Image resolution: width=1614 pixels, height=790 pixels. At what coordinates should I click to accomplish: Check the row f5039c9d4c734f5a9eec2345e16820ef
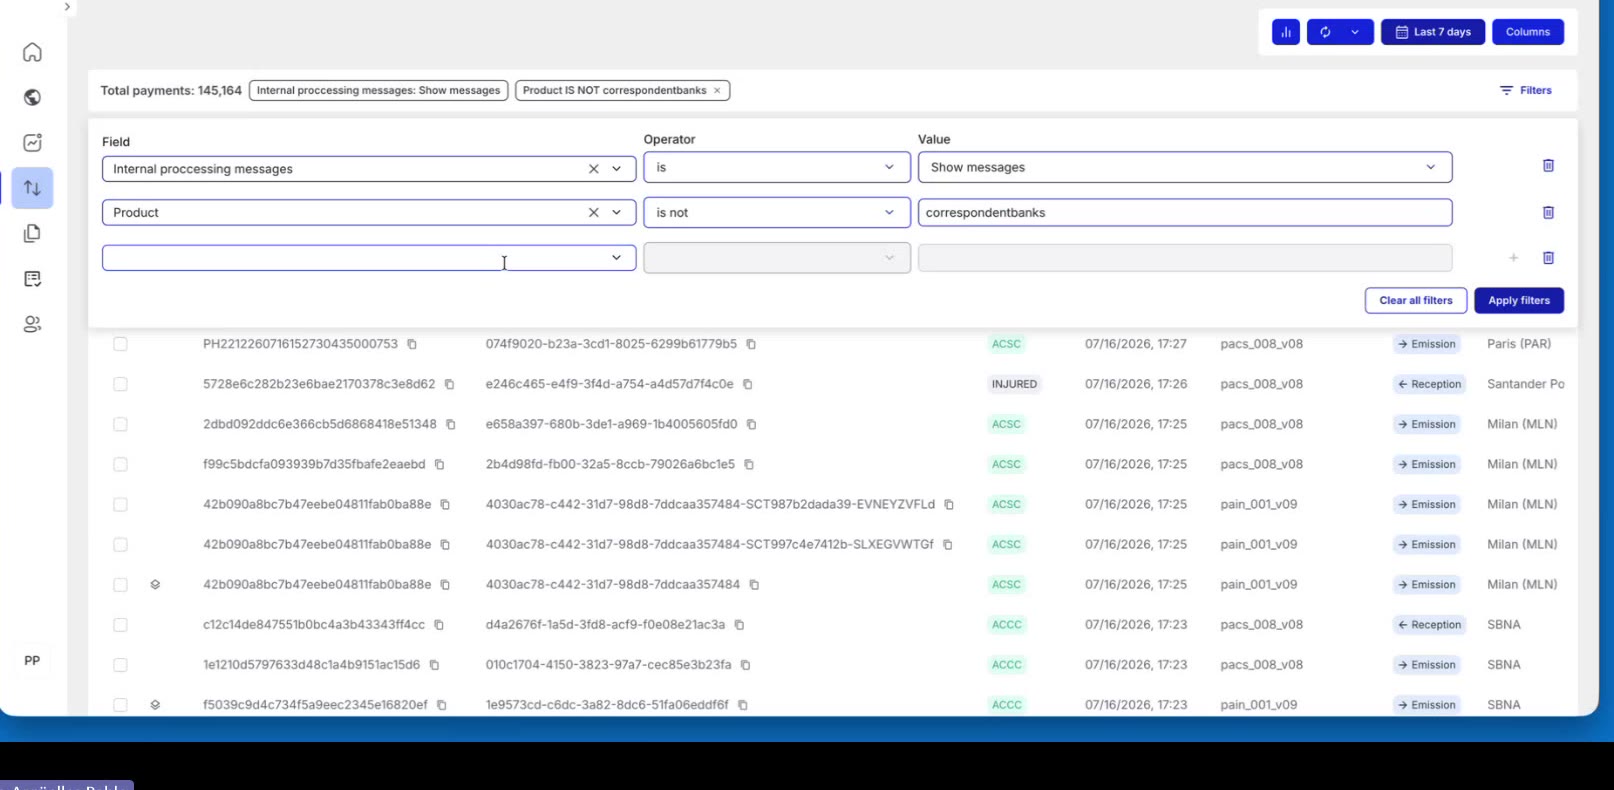(120, 704)
